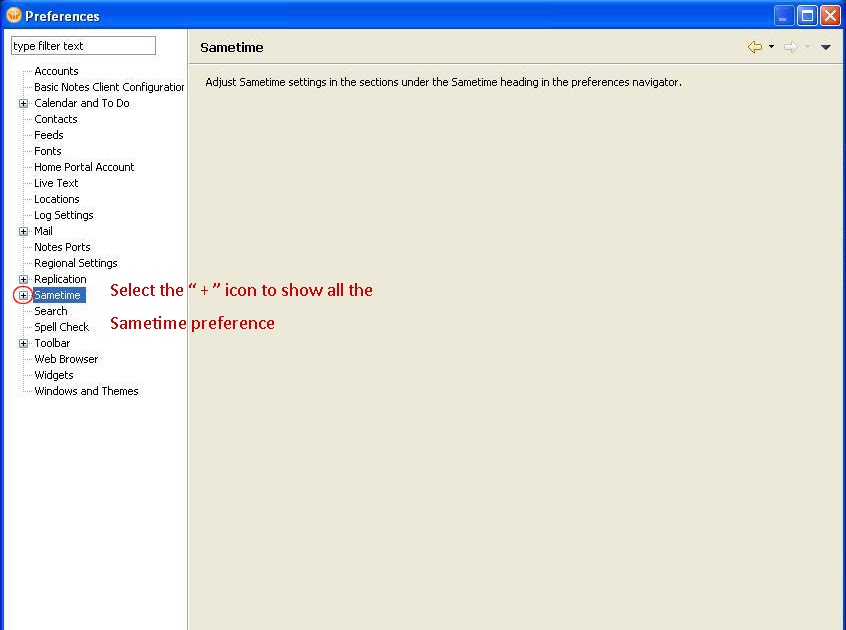
Task: Open Live Text preferences
Action: pos(56,183)
